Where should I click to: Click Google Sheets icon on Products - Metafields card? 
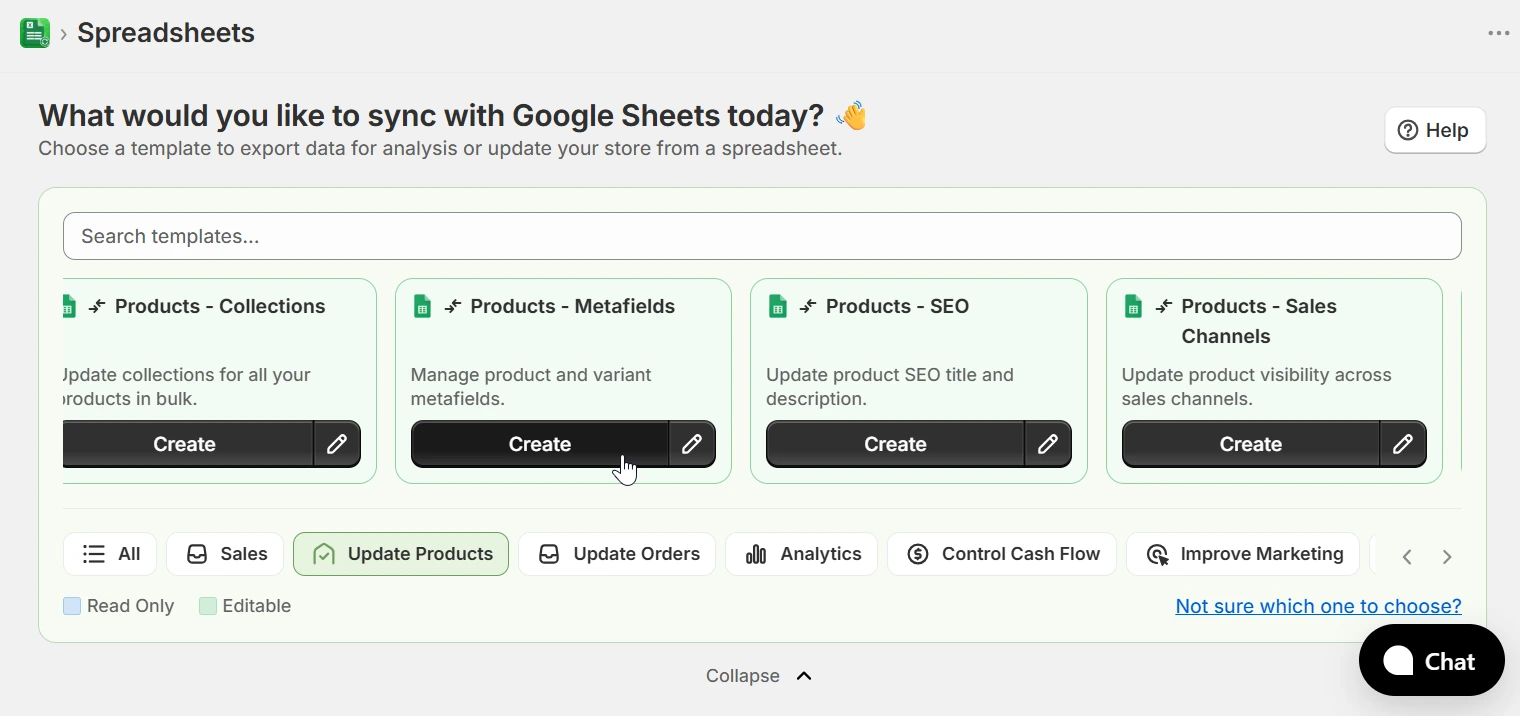tap(422, 306)
